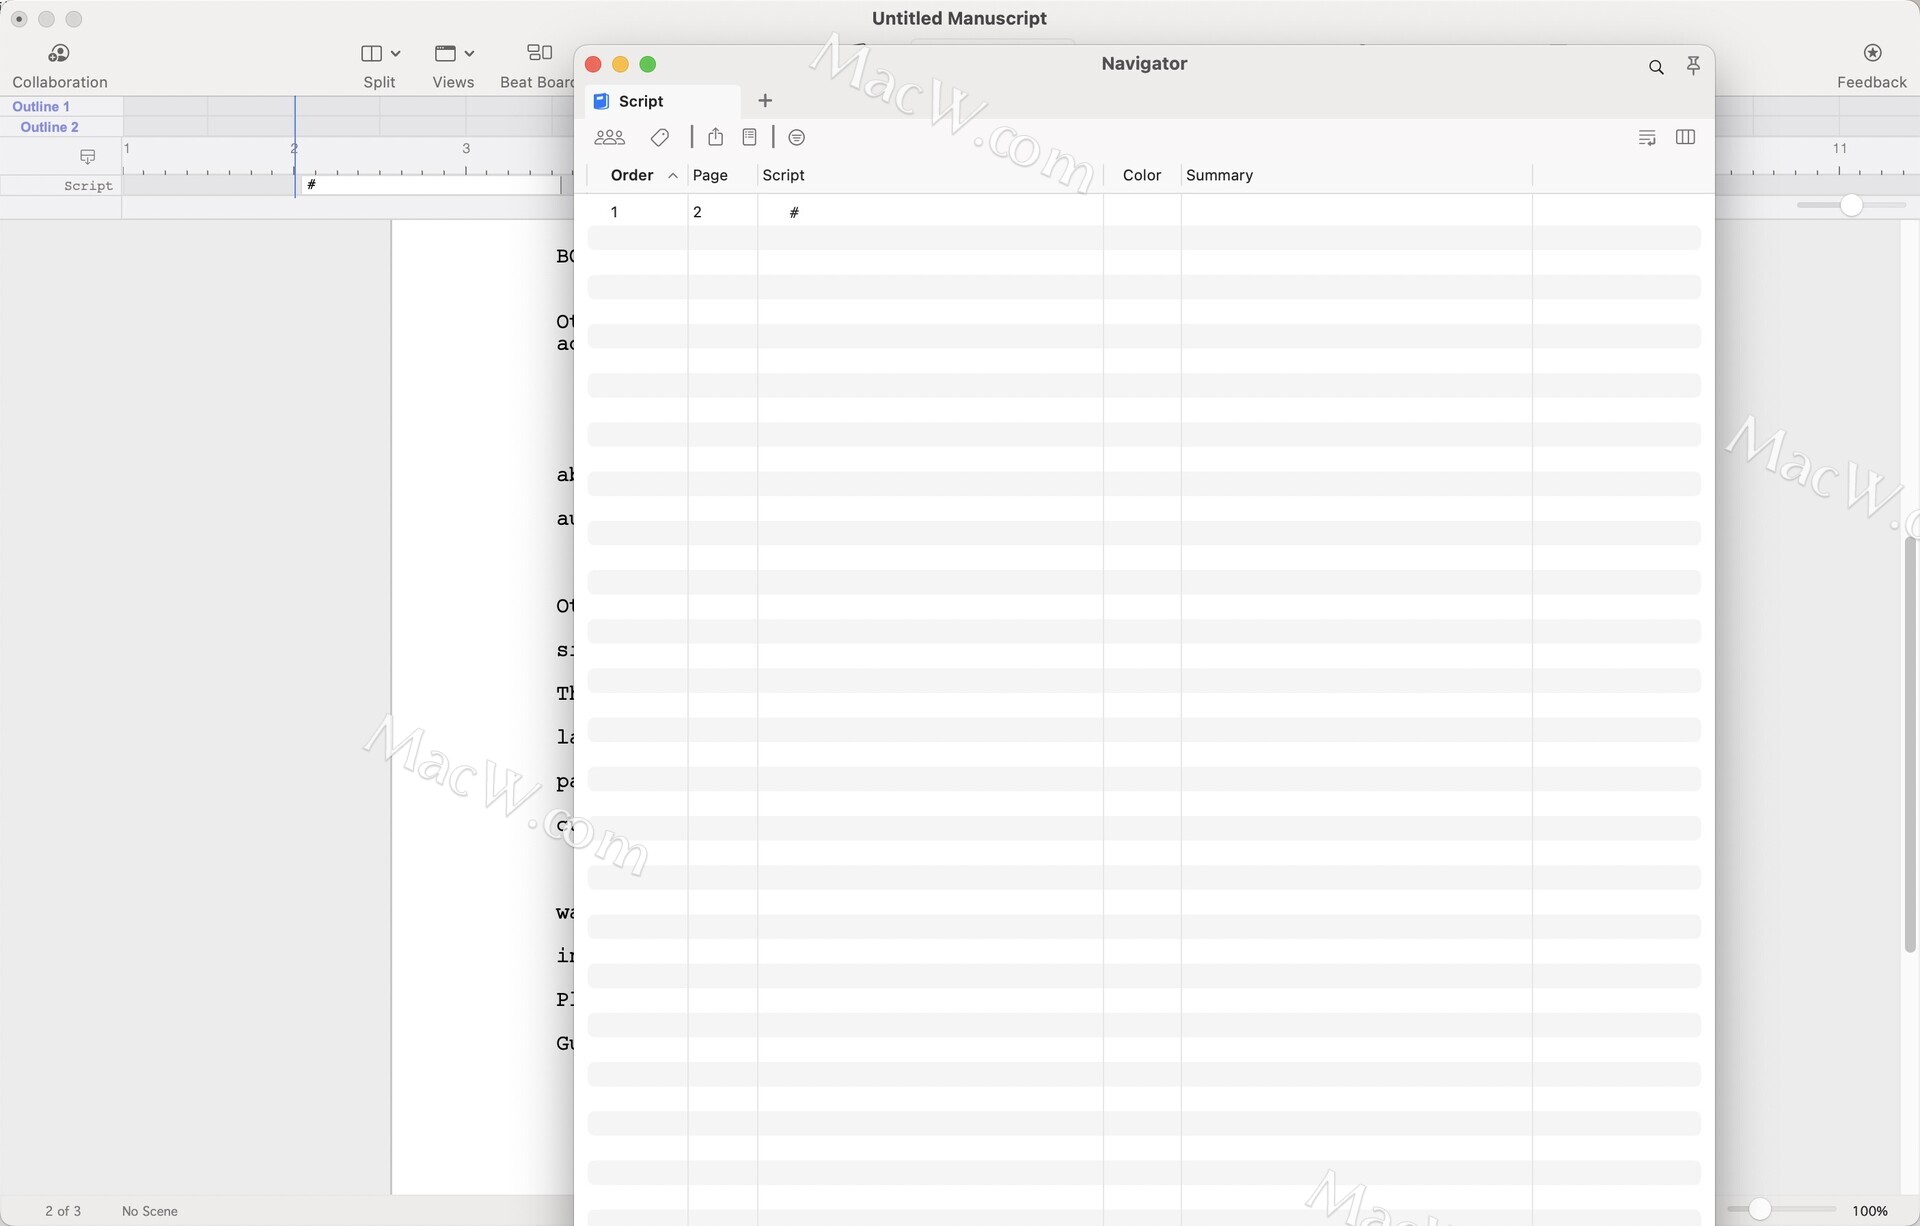Image resolution: width=1920 pixels, height=1226 pixels.
Task: Click the tag icon in Navigator
Action: tap(660, 137)
